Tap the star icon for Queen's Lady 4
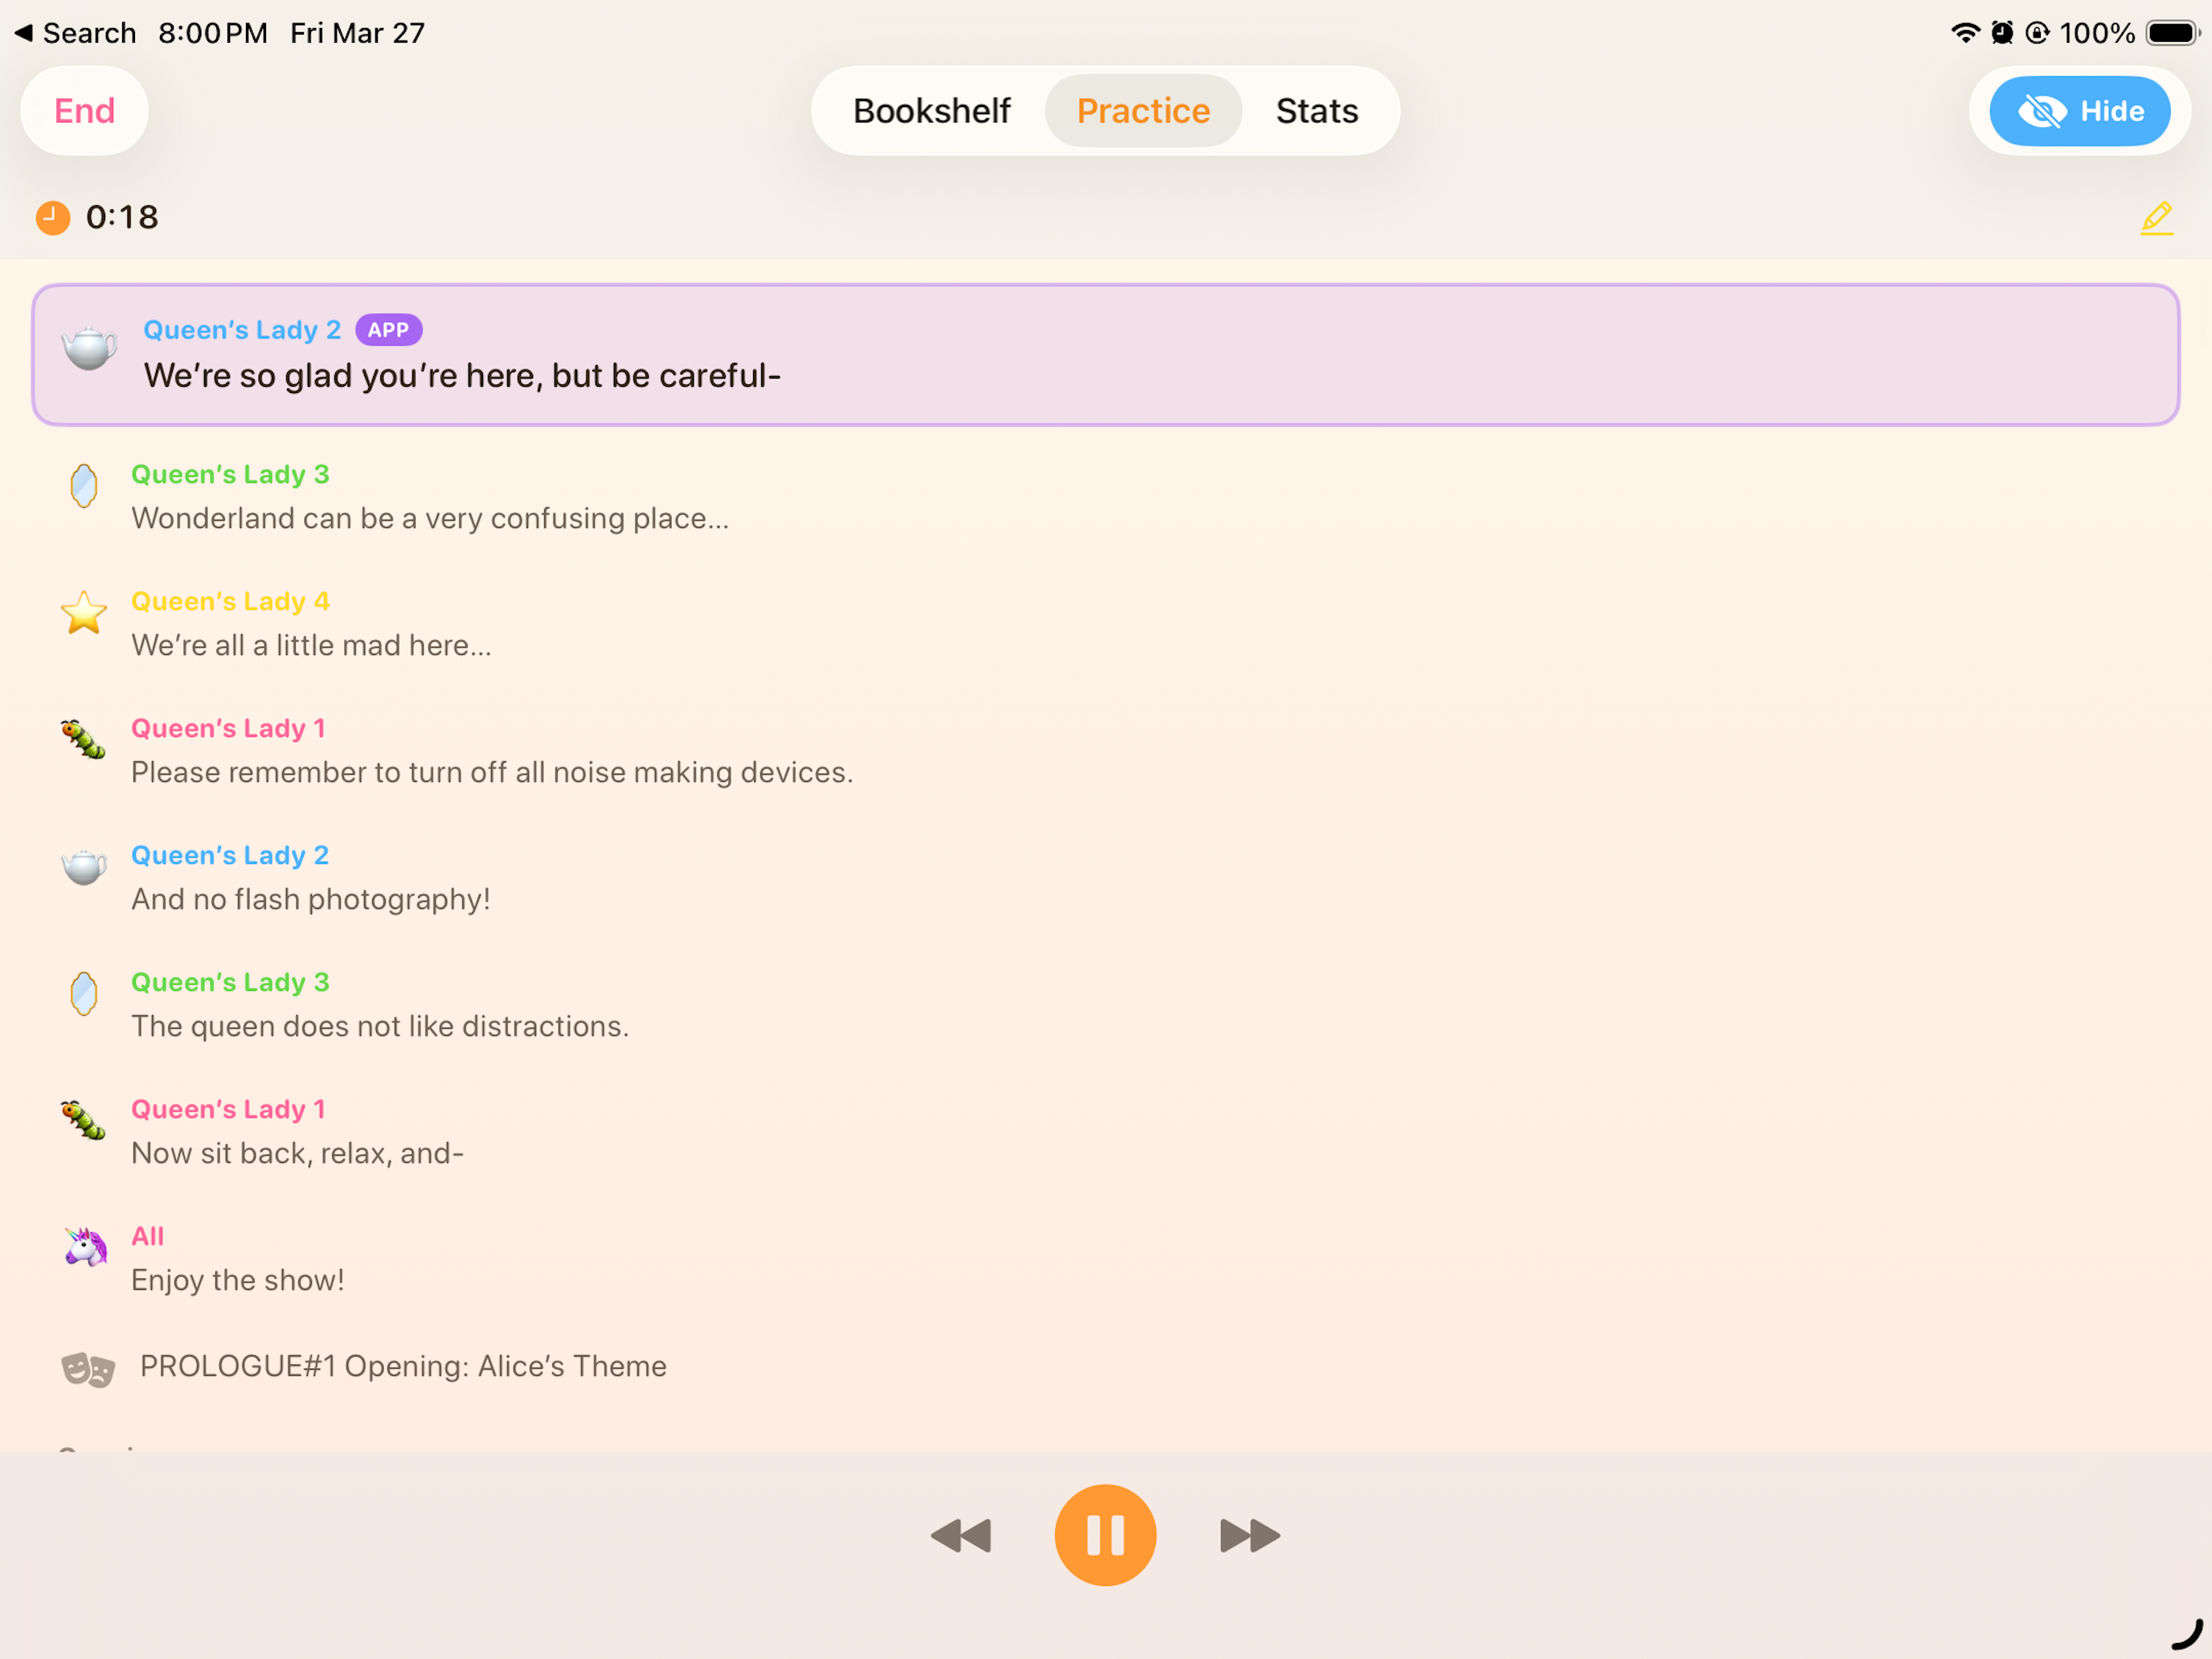 [x=84, y=612]
